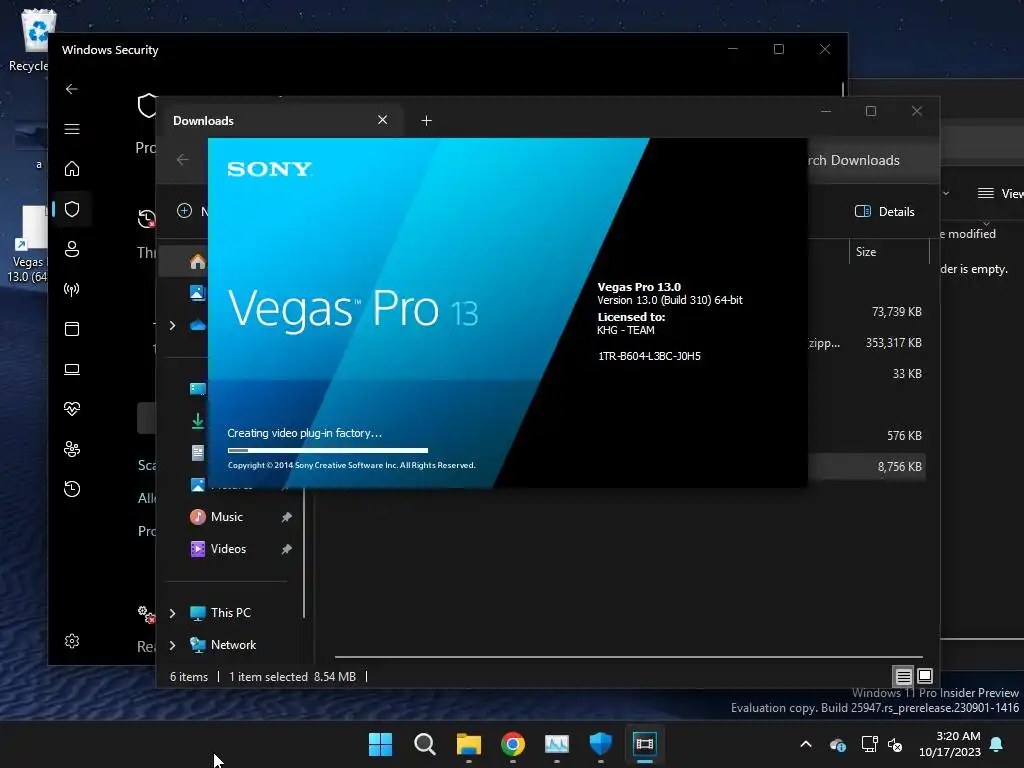Expand OneDrive node in navigation pane
The image size is (1024, 768).
pos(172,325)
